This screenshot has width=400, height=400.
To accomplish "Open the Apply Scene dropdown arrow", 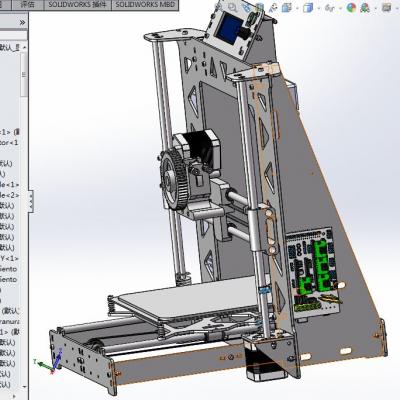I will tap(375, 8).
